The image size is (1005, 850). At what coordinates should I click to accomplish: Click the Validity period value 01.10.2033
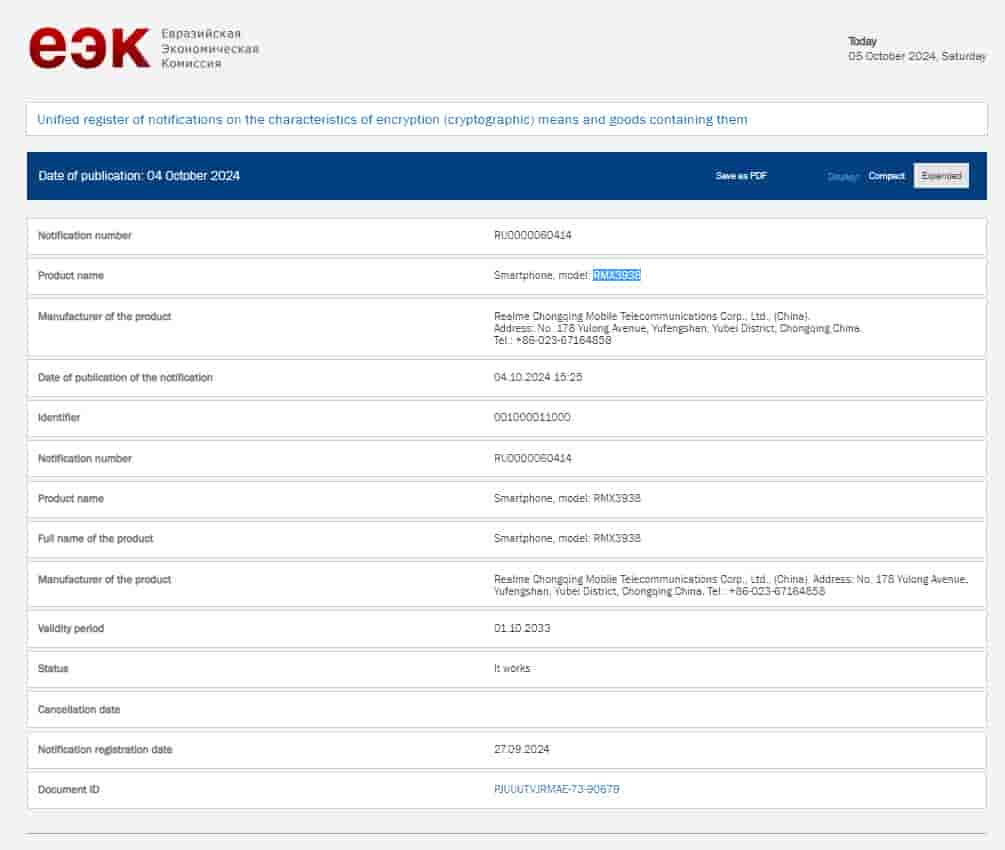click(522, 629)
